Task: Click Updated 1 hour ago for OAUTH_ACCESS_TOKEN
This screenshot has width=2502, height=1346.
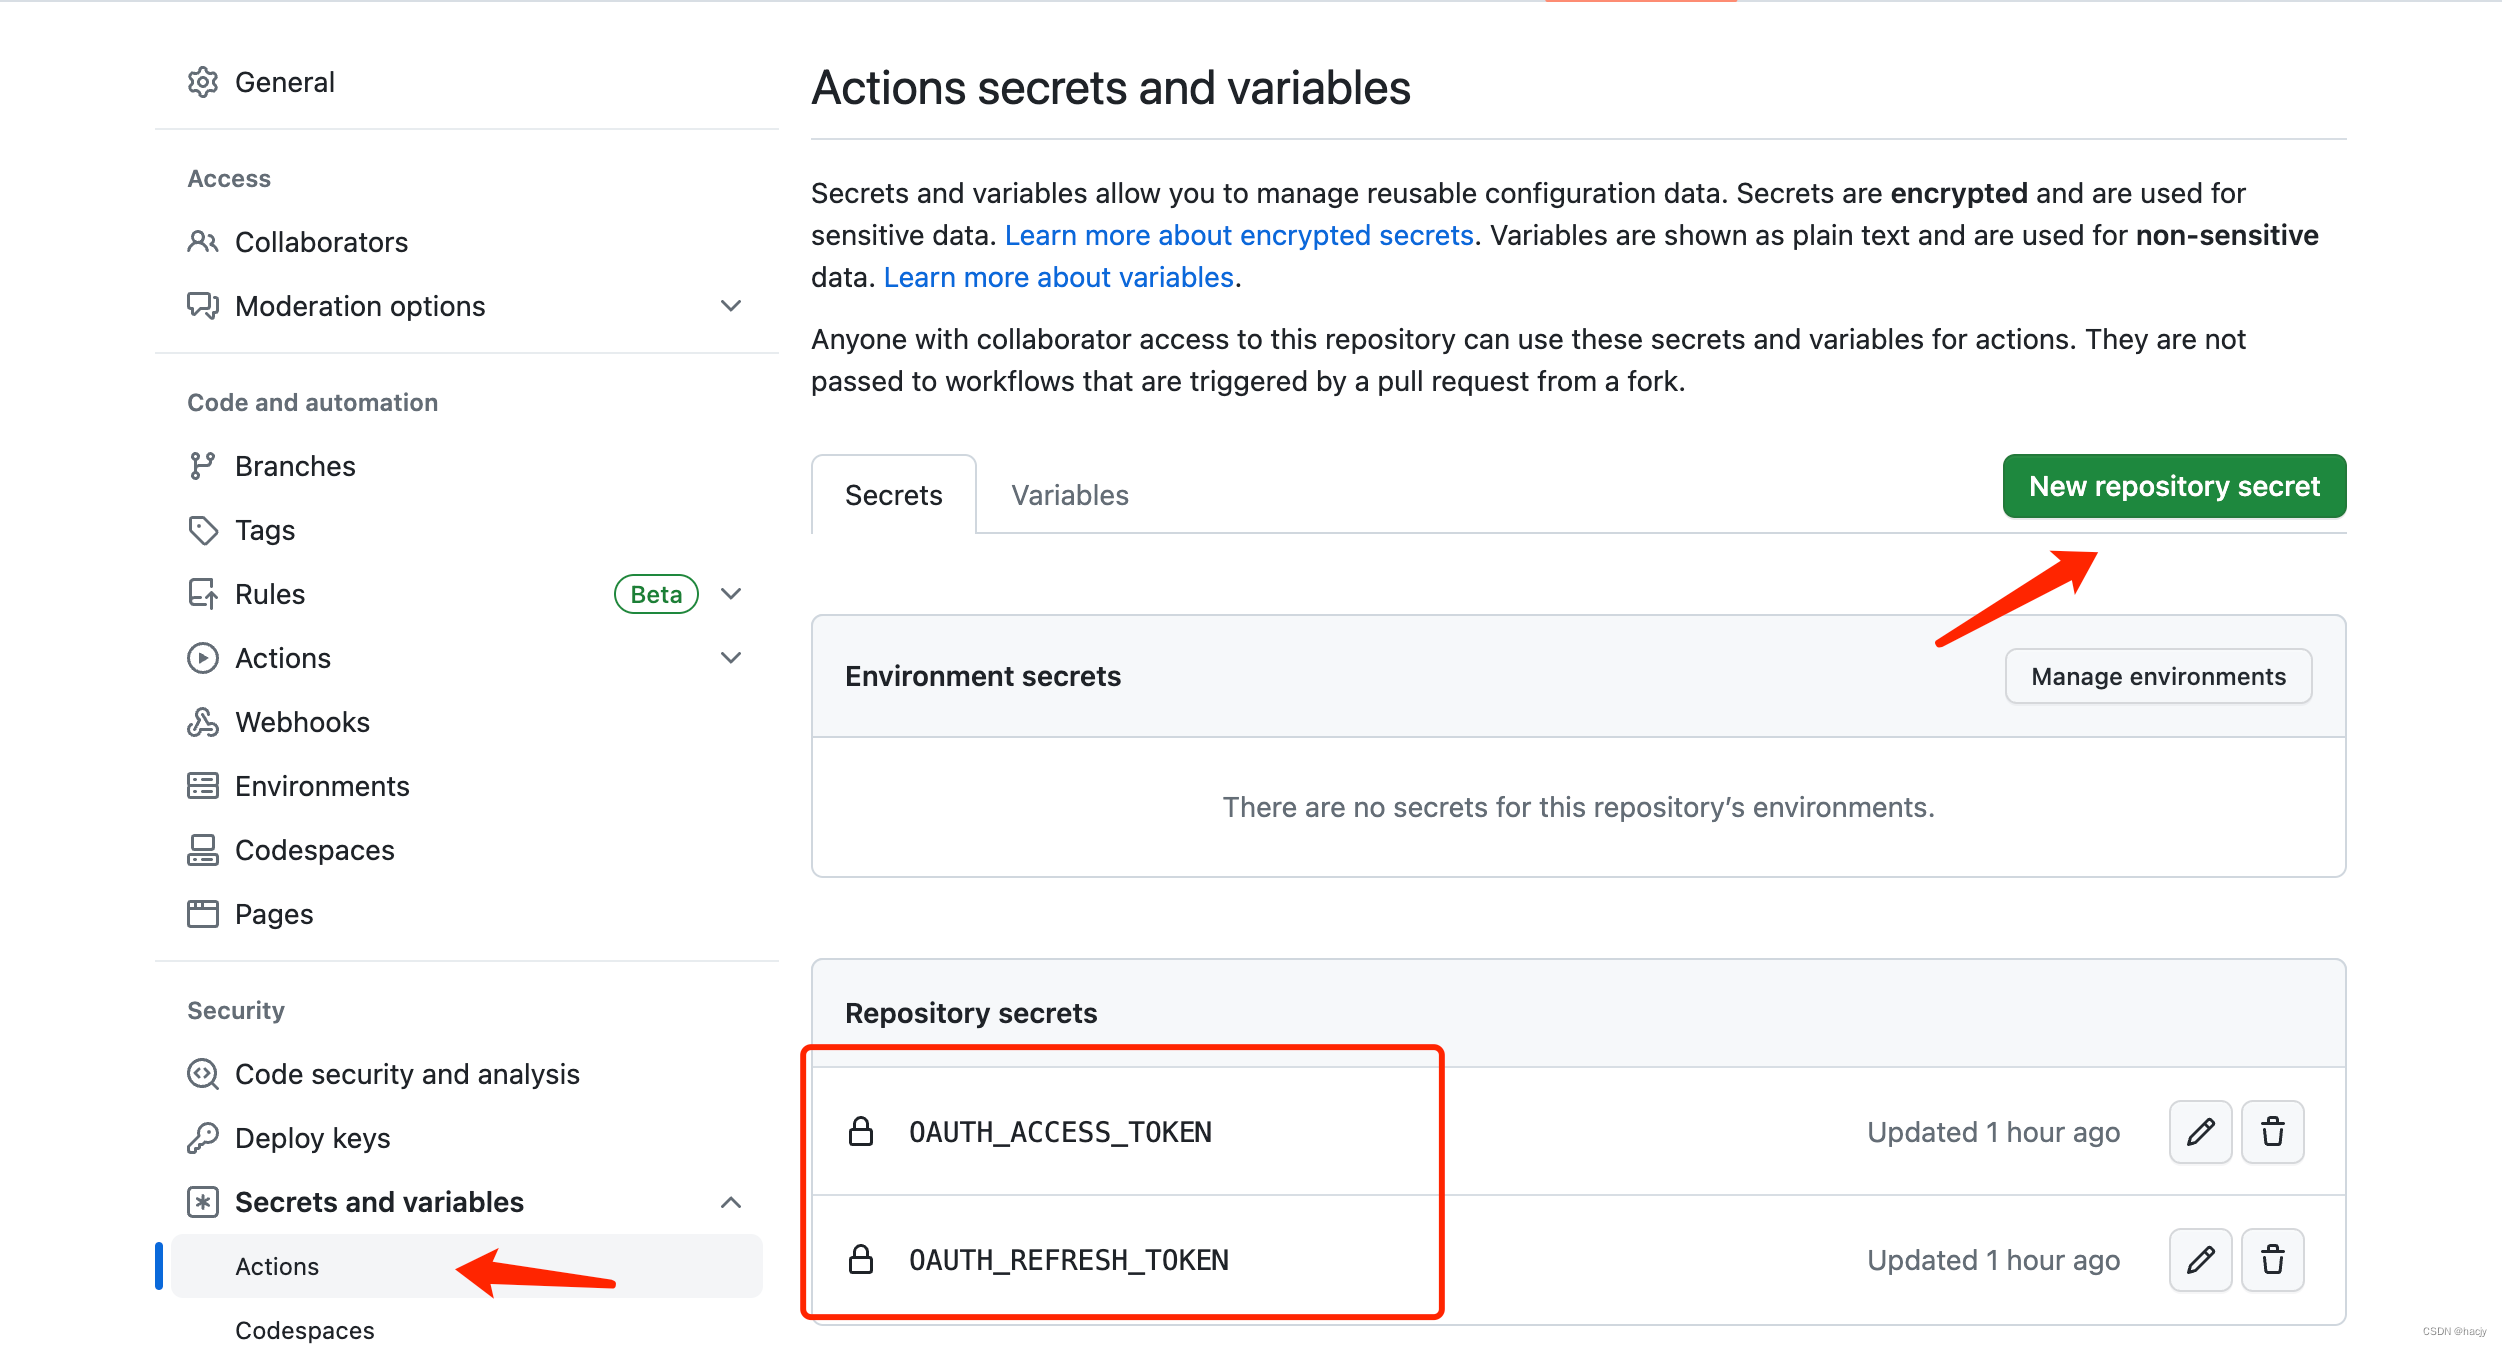Action: tap(1994, 1132)
